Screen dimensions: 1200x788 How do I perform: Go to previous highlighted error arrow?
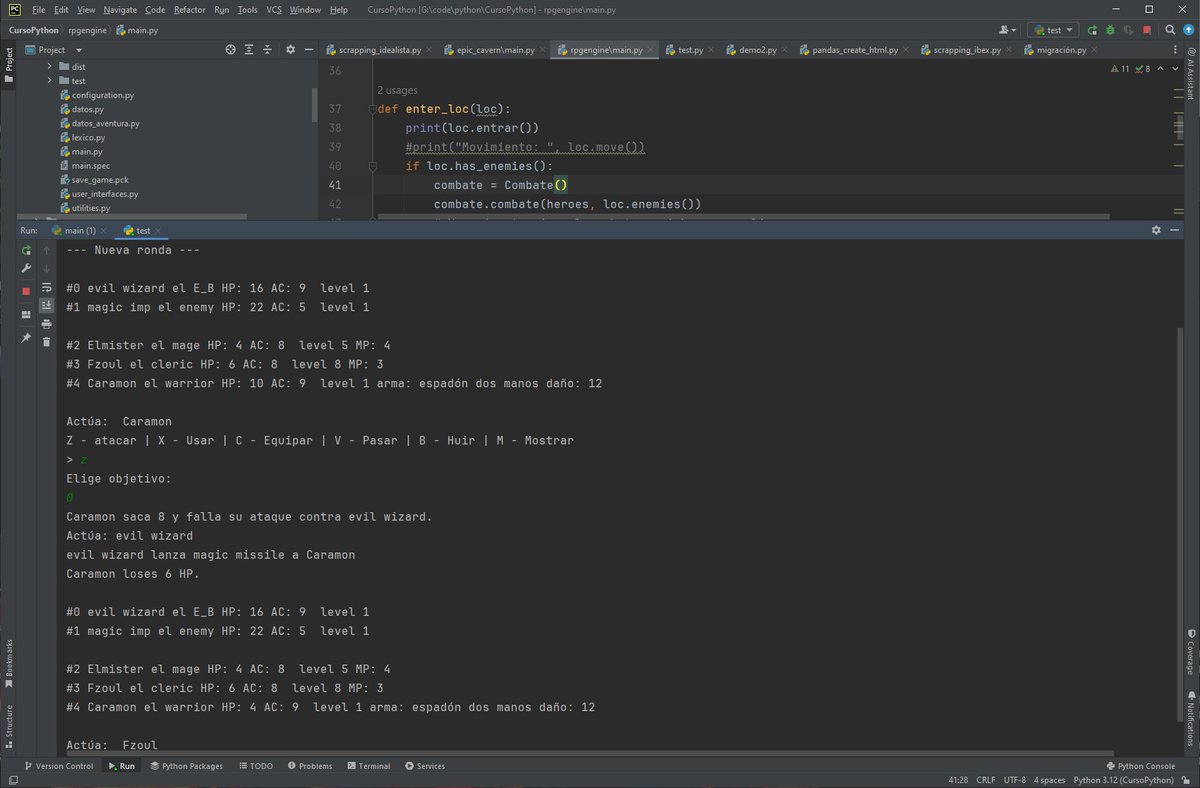(x=1160, y=69)
